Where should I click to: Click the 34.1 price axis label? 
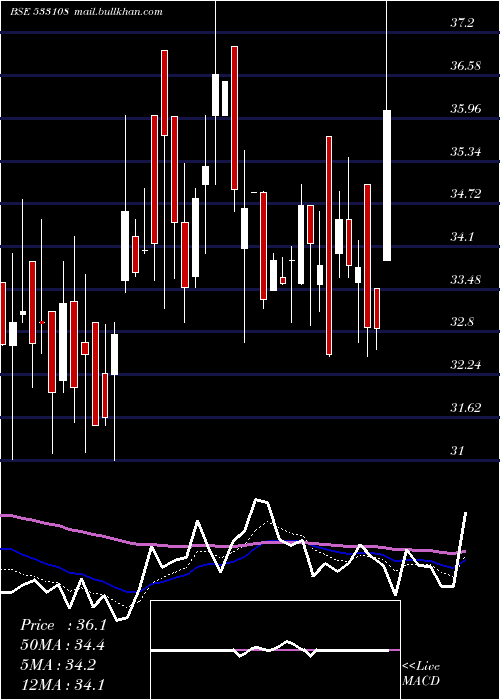tap(462, 237)
